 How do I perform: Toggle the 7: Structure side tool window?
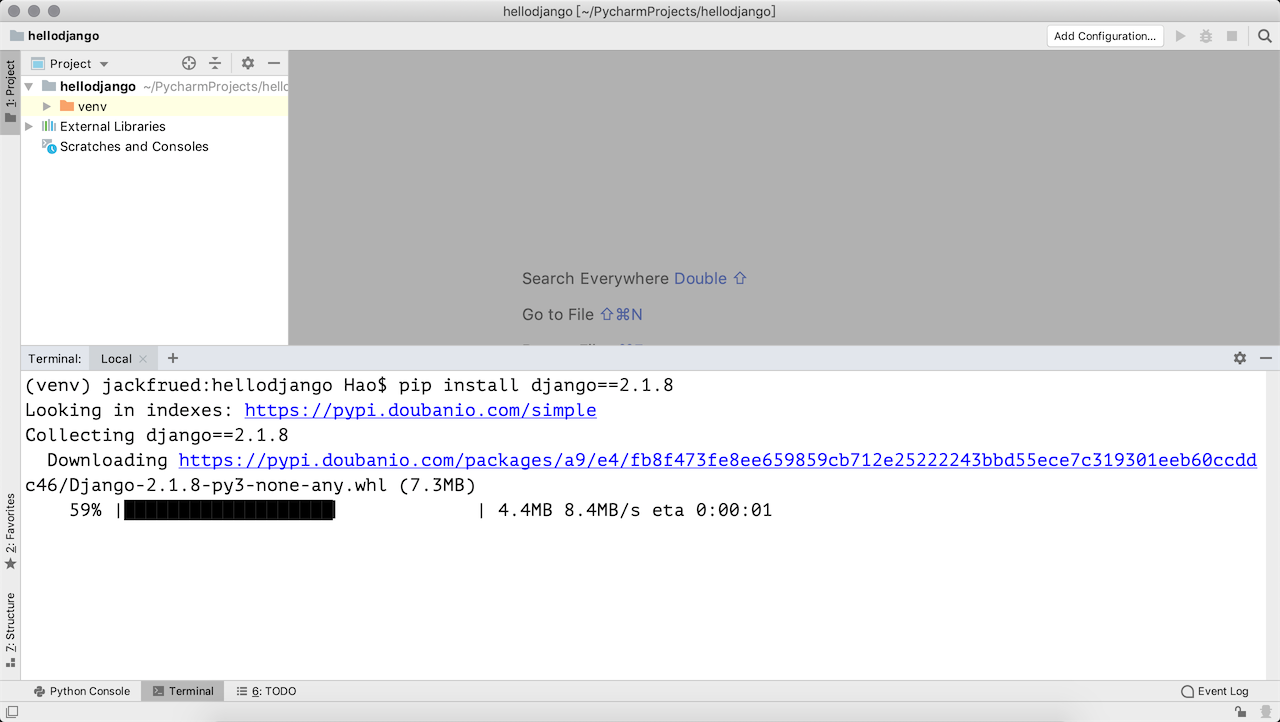[10, 628]
